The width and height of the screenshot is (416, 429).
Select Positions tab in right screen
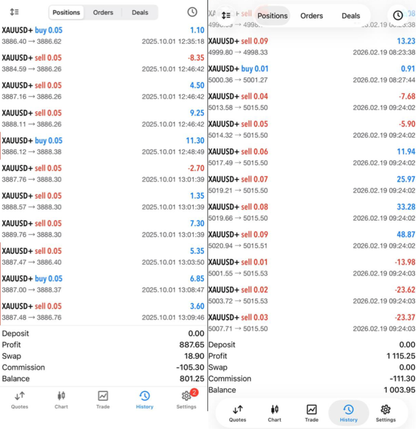[x=272, y=16]
